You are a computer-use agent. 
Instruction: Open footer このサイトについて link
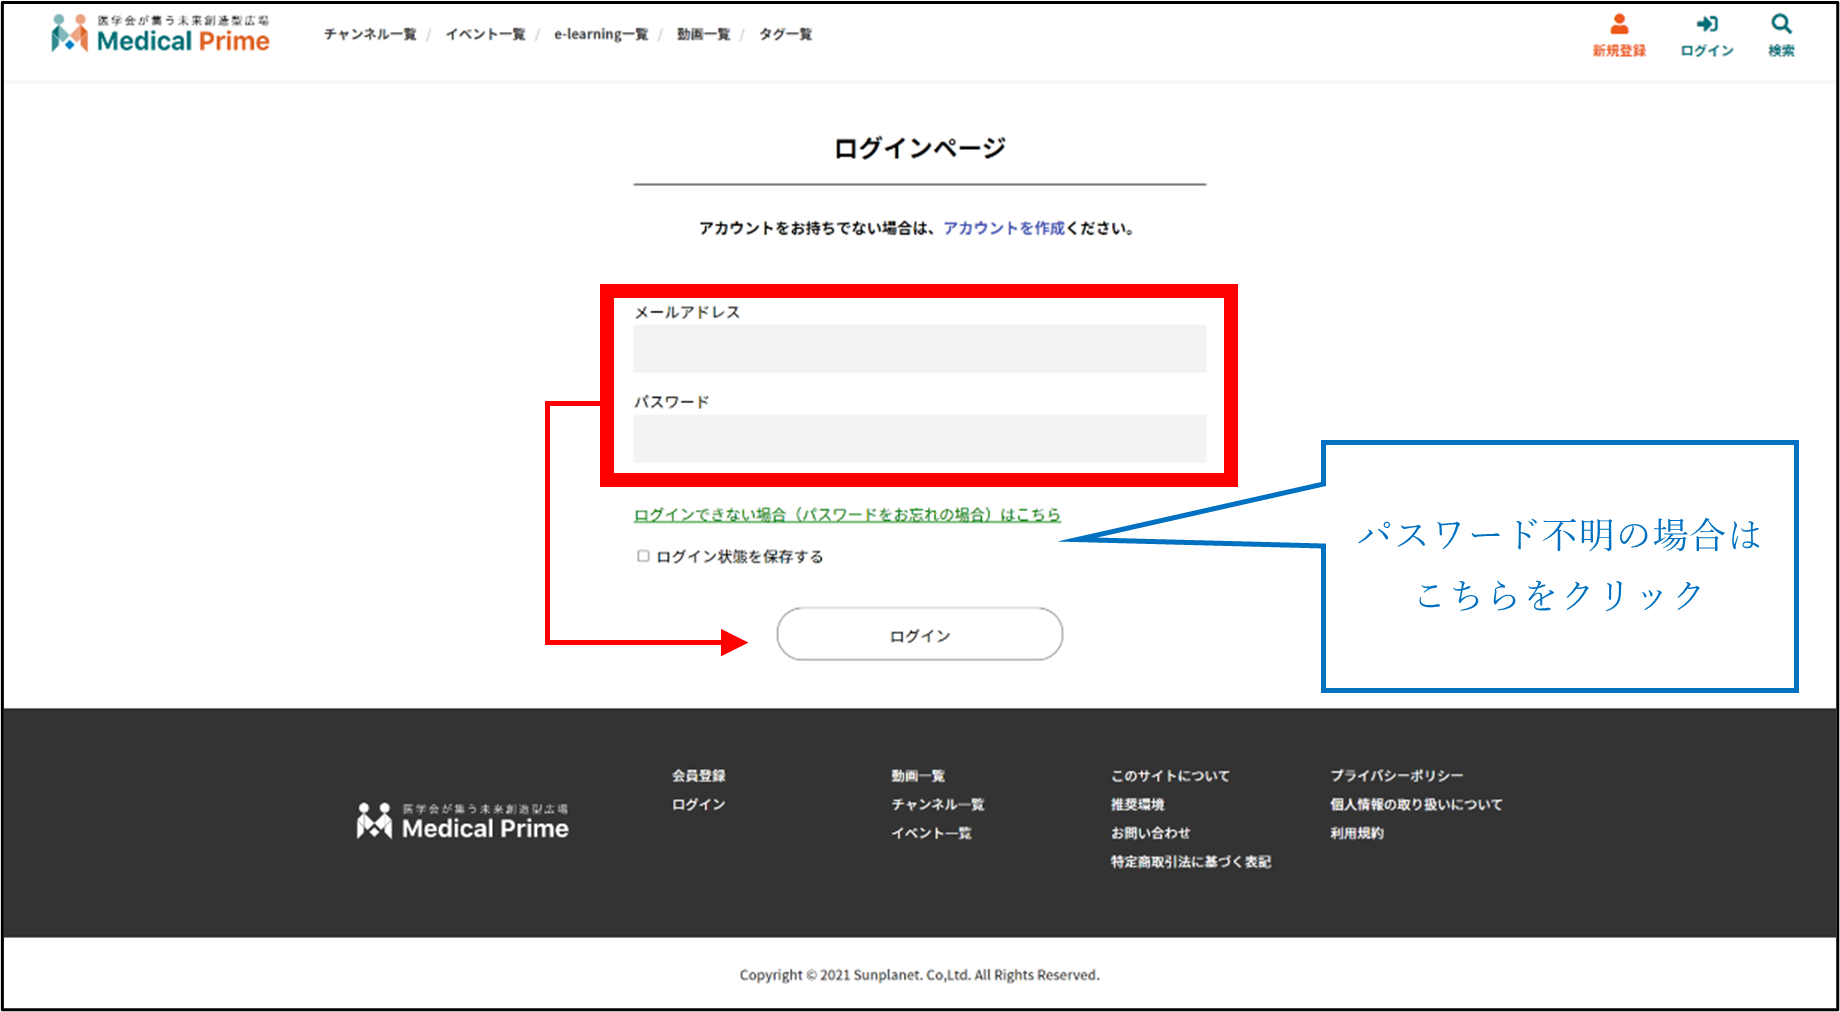click(x=1170, y=775)
